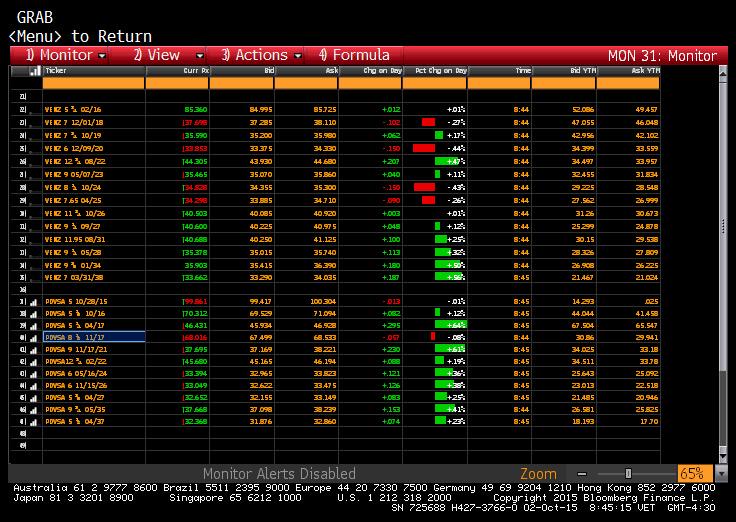Click the arrow beside the 65% zoom box

(721, 474)
